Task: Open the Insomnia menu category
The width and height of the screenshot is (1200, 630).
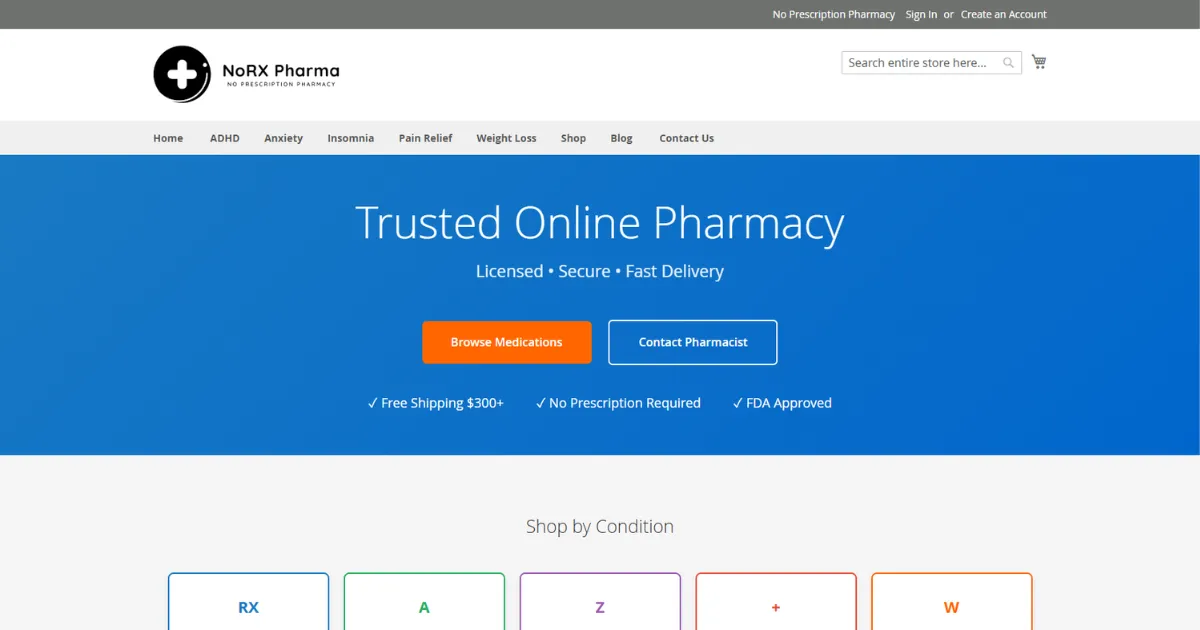Action: 351,138
